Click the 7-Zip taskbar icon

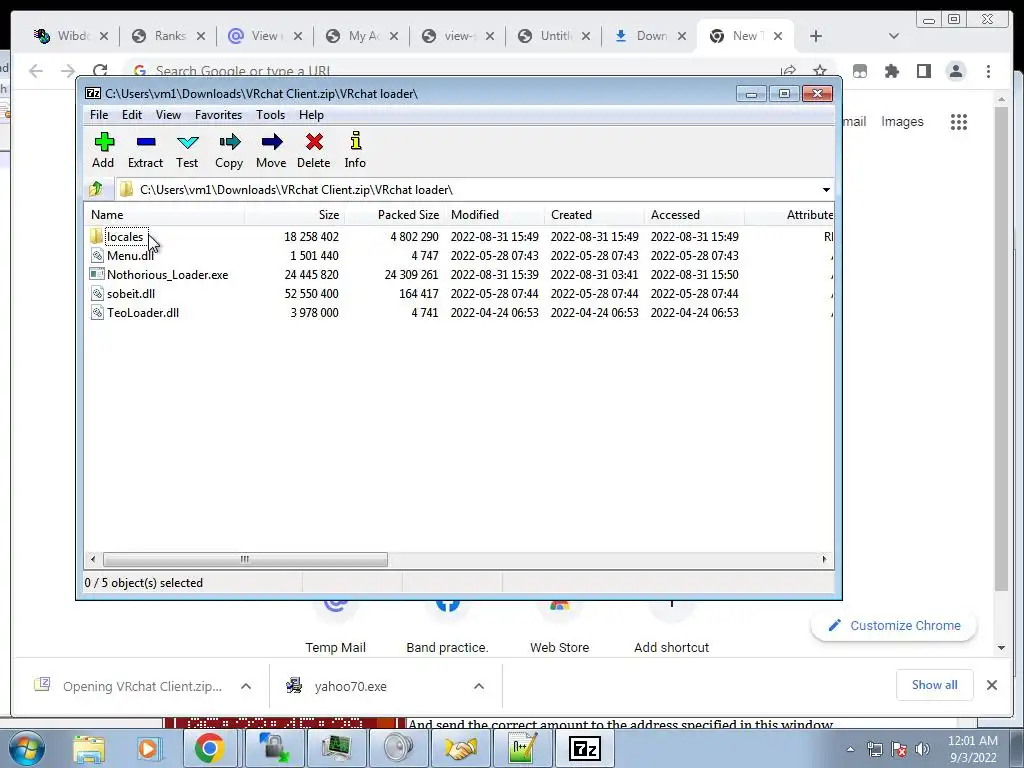point(584,748)
